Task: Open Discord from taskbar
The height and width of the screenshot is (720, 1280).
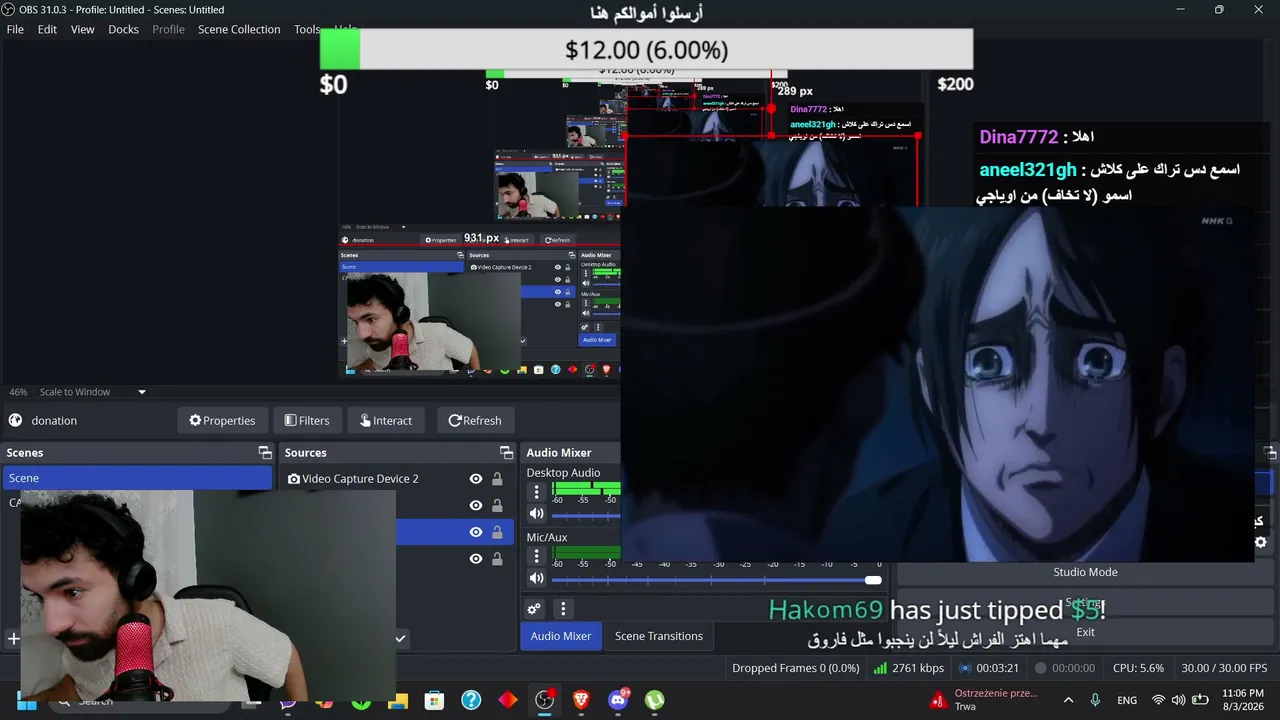Action: (x=618, y=700)
